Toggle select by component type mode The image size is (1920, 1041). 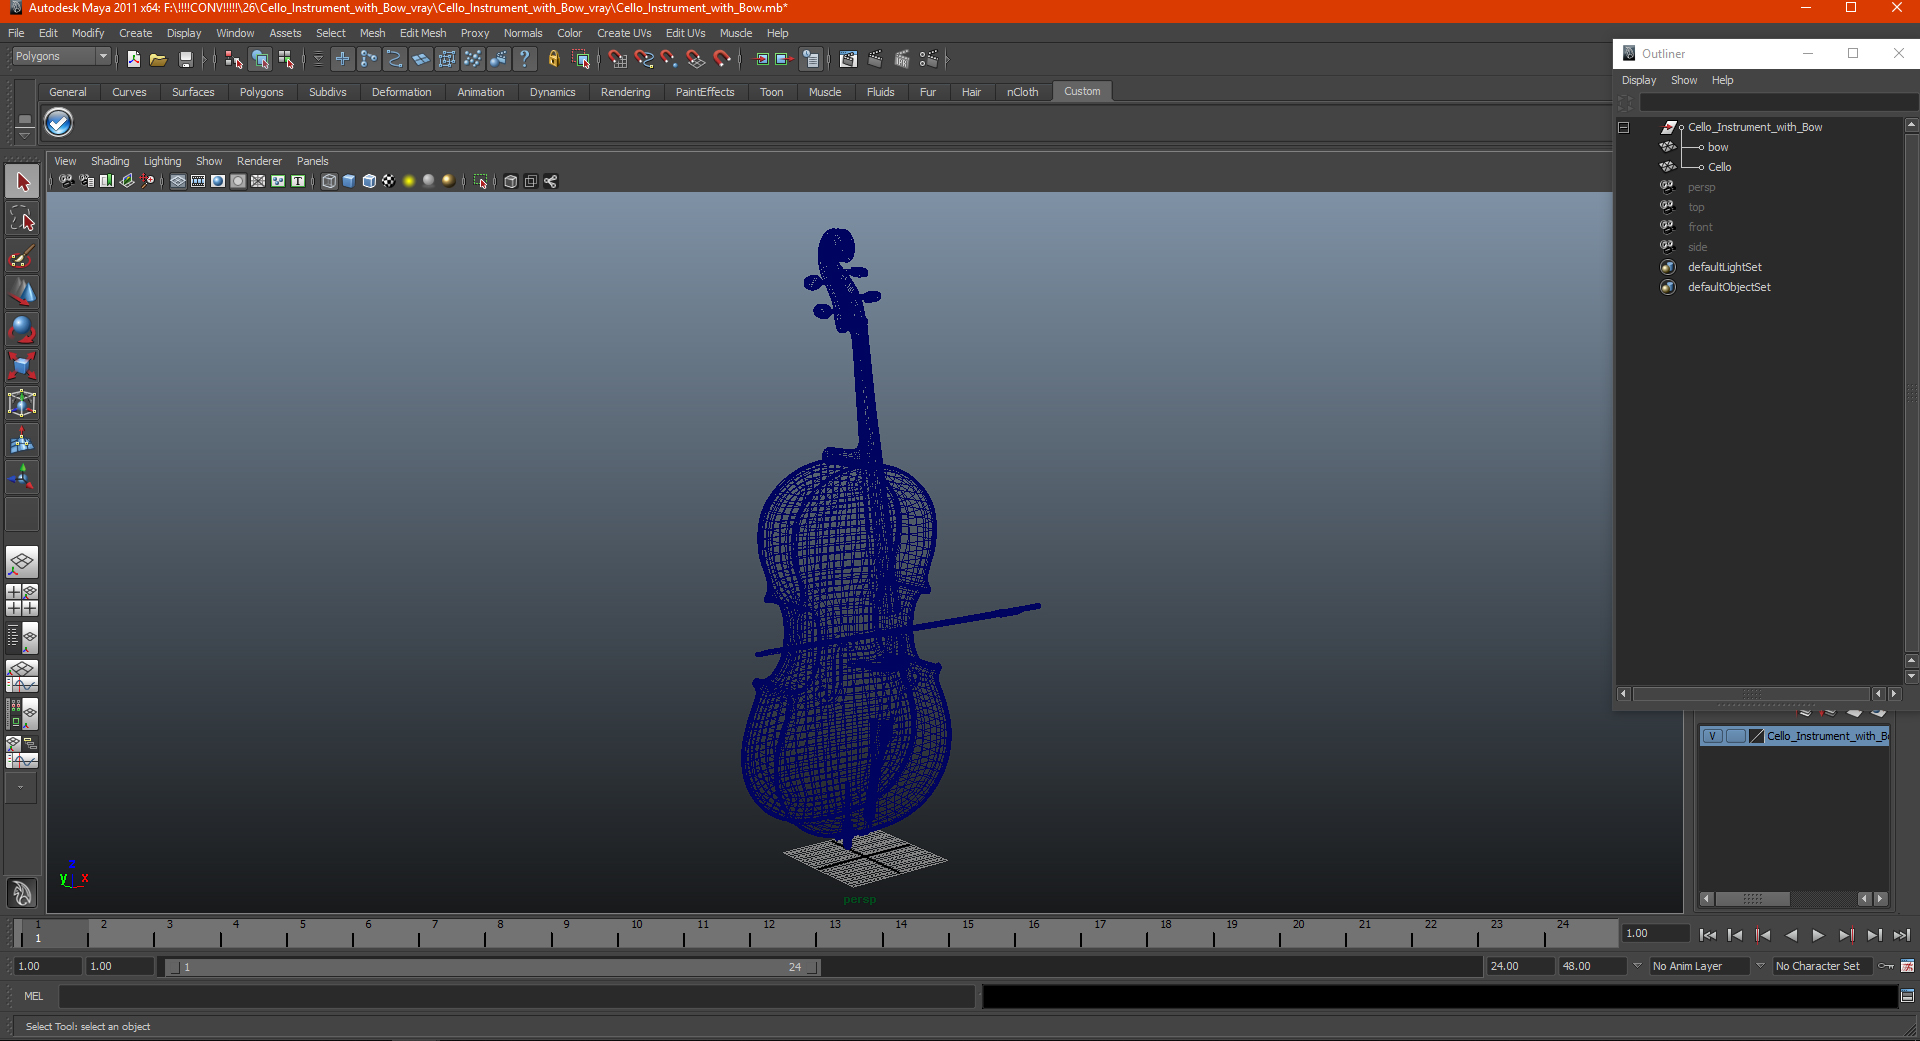pos(286,60)
